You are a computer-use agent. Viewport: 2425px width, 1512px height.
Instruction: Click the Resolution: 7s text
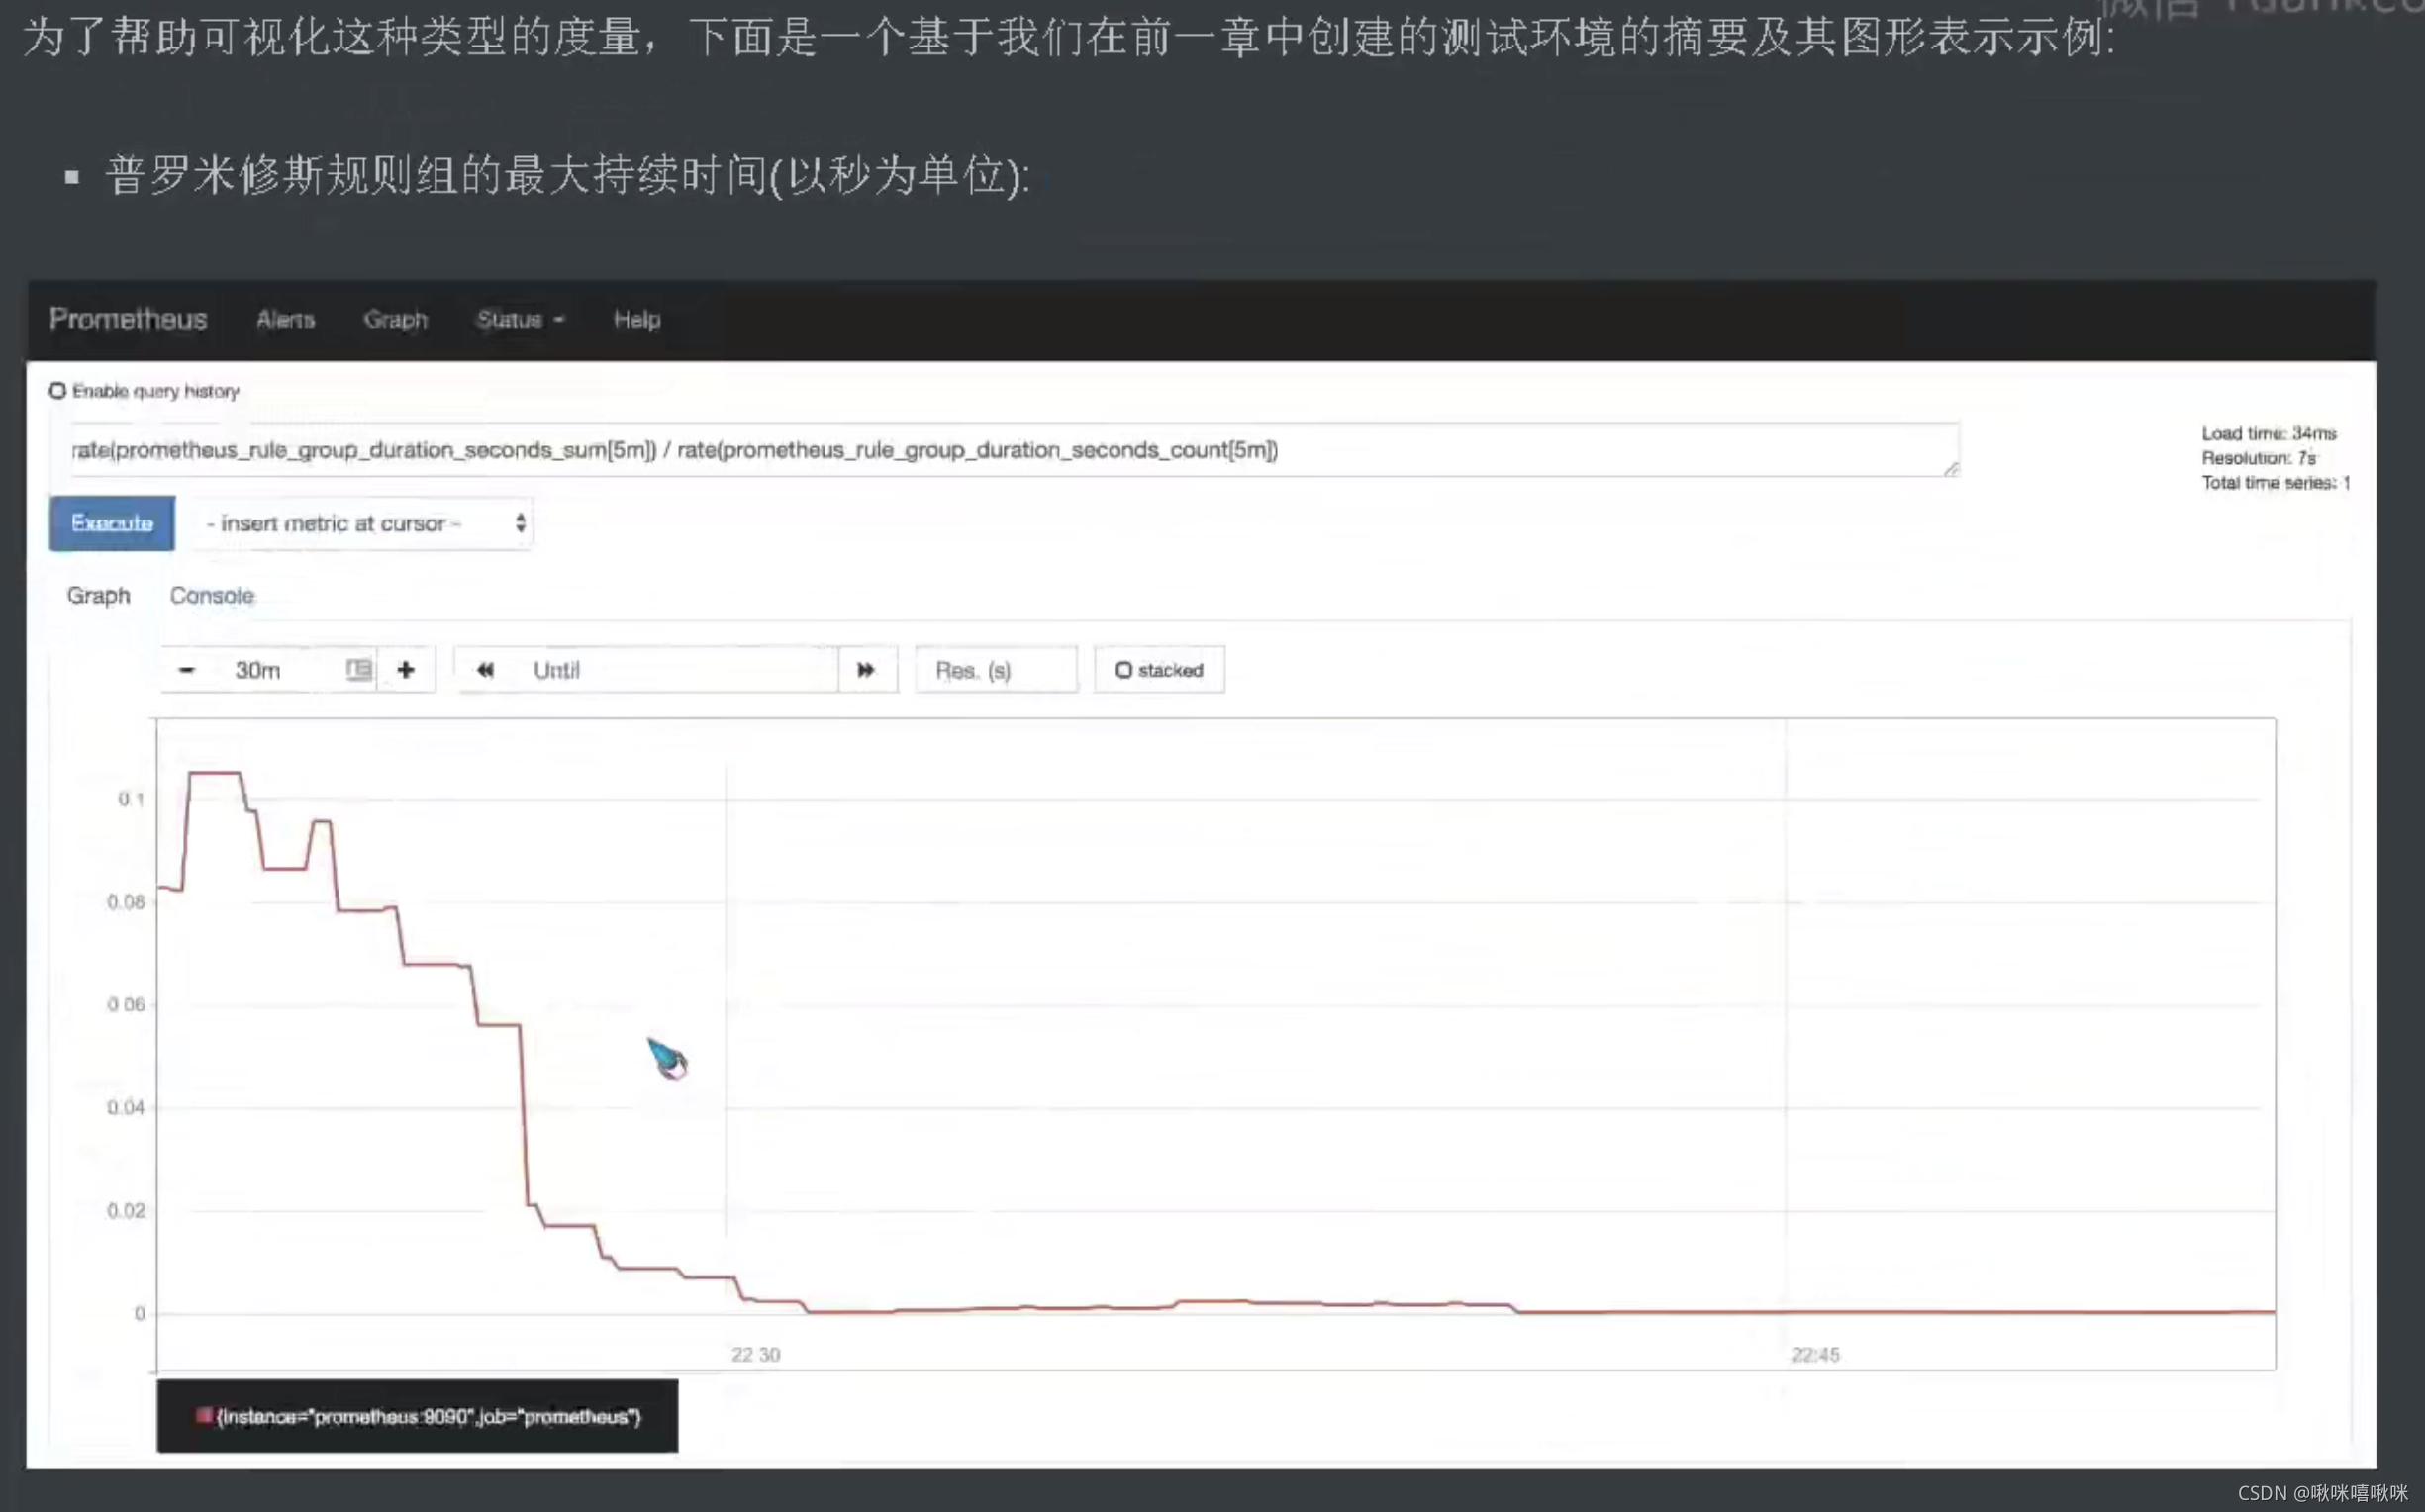coord(2258,458)
